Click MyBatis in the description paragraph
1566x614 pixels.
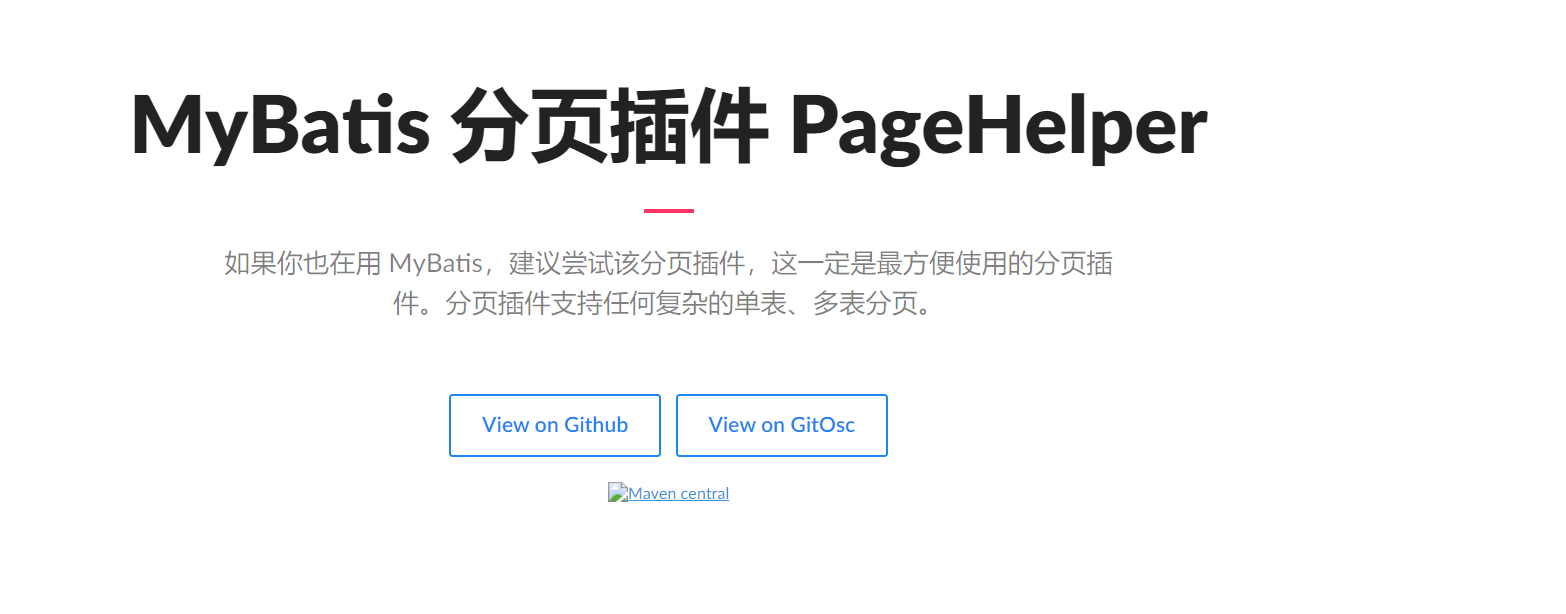pos(436,265)
